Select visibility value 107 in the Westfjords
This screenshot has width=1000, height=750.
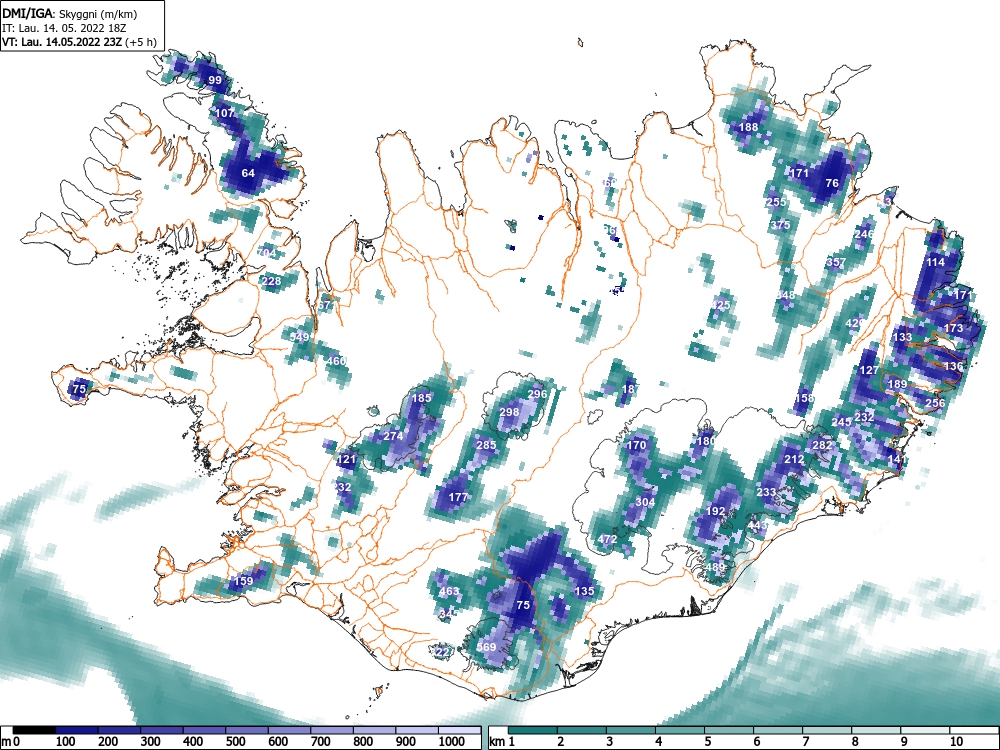pyautogui.click(x=225, y=113)
